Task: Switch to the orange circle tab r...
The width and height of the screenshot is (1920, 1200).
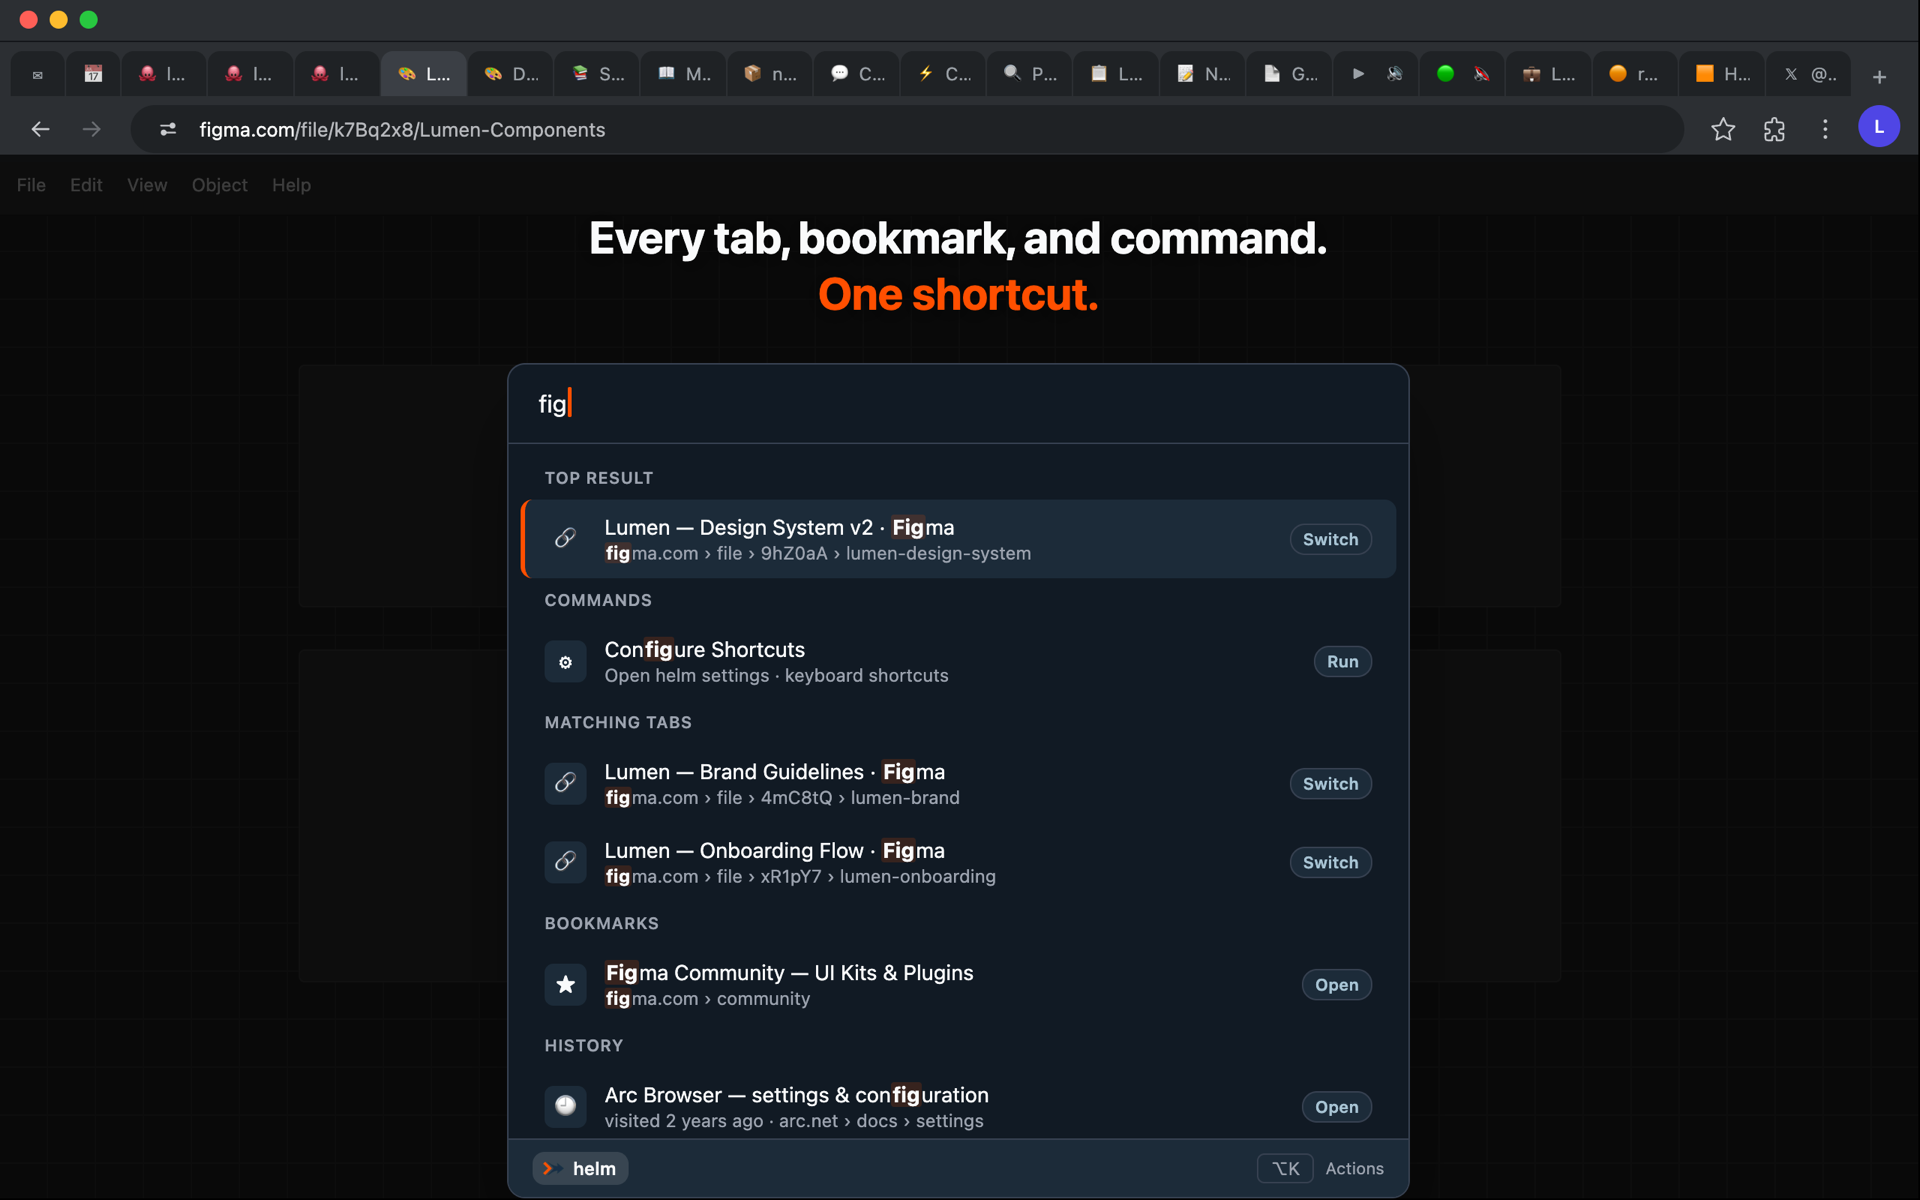Action: (x=1635, y=74)
